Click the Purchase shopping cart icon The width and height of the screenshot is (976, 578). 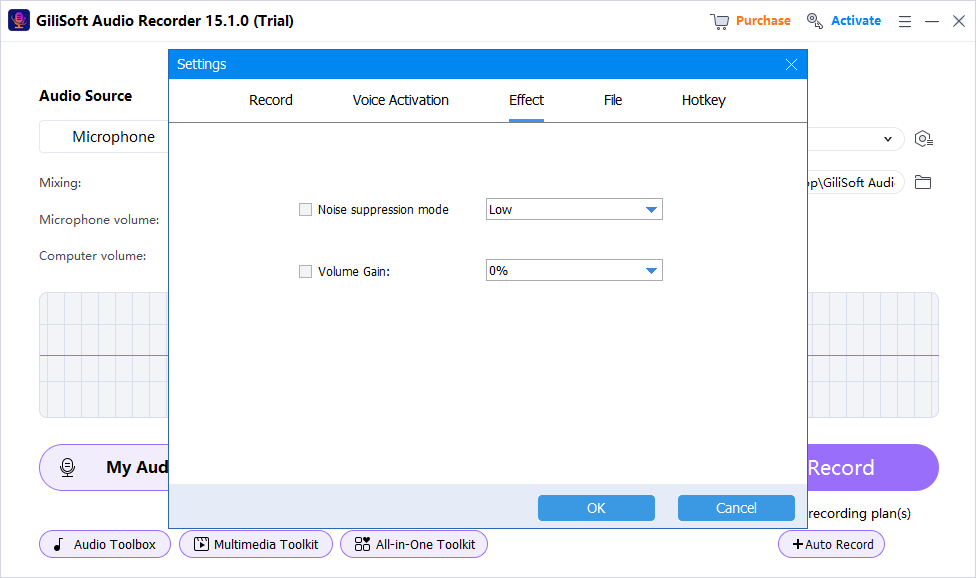[719, 21]
